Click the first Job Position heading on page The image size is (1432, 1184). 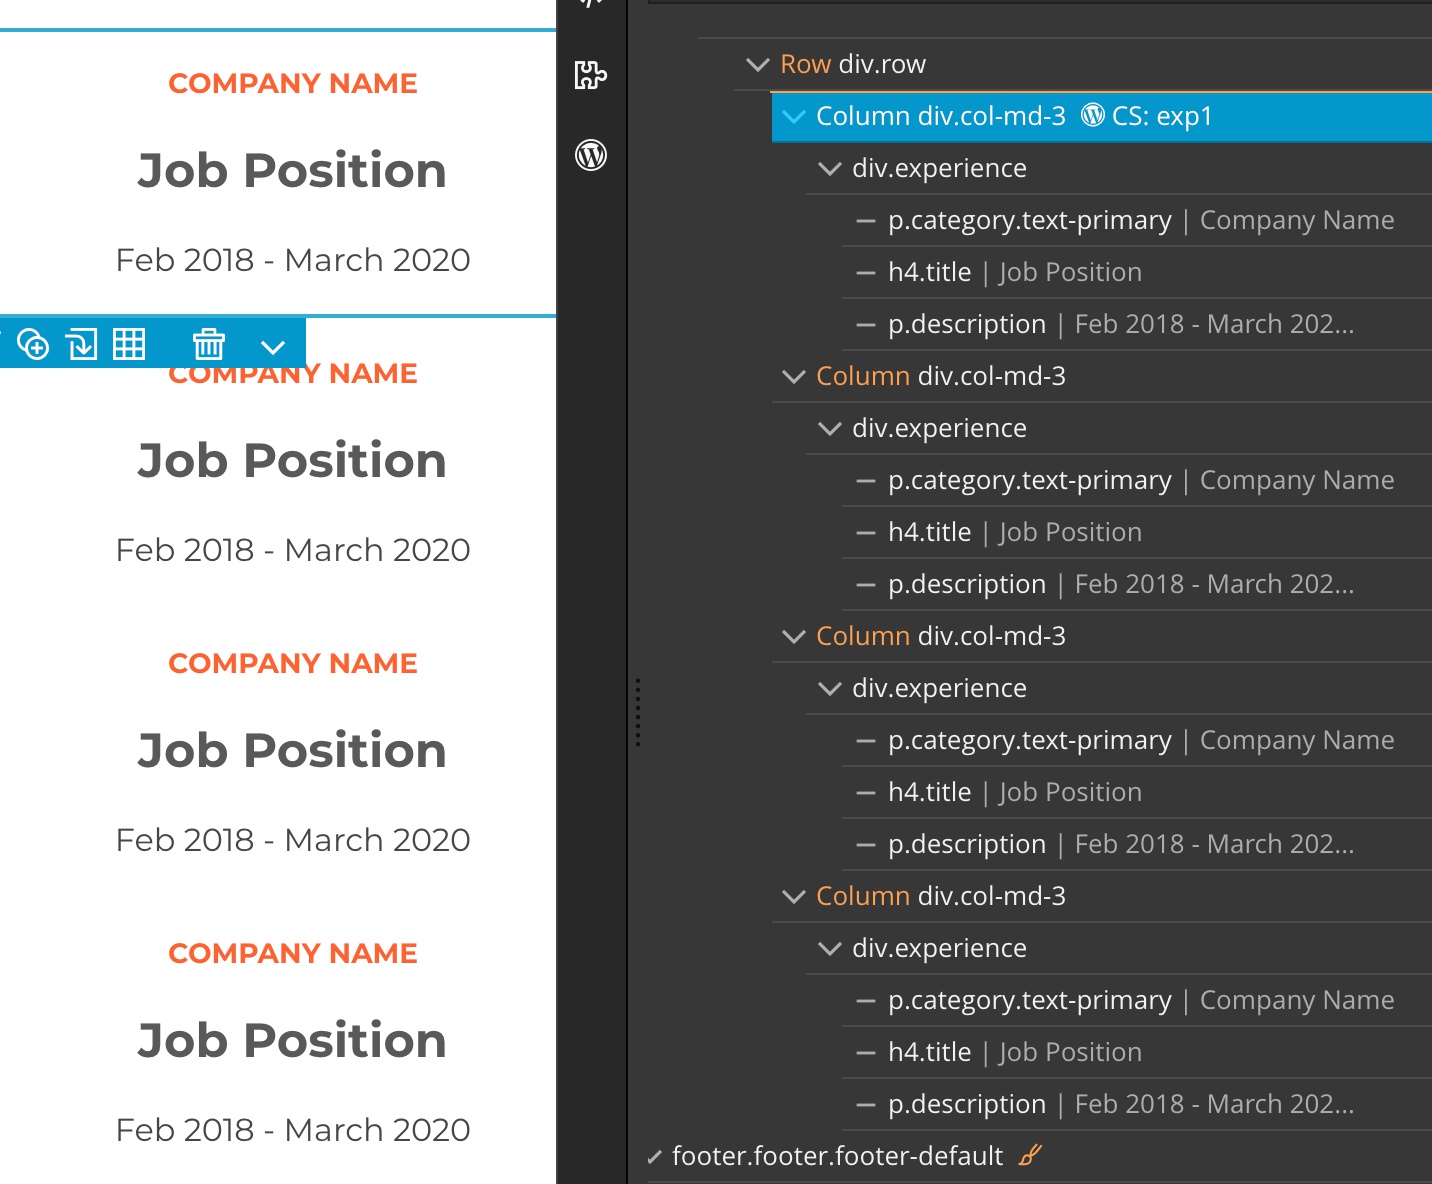tap(292, 170)
